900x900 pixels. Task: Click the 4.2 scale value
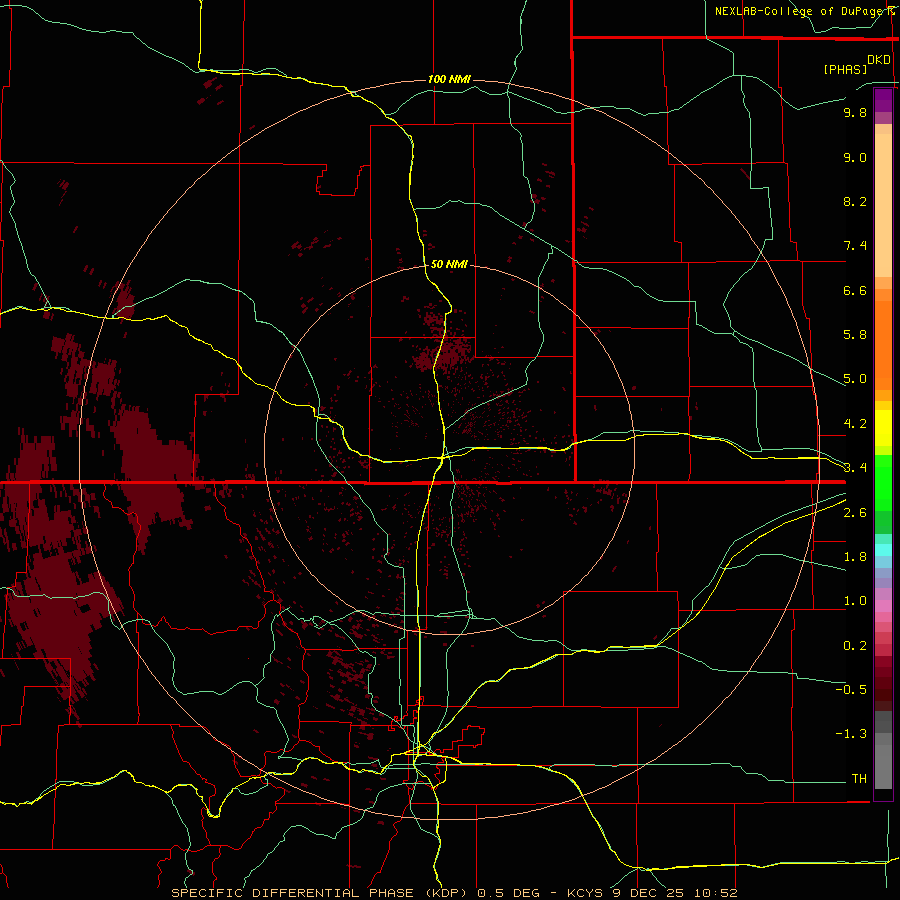pyautogui.click(x=855, y=424)
